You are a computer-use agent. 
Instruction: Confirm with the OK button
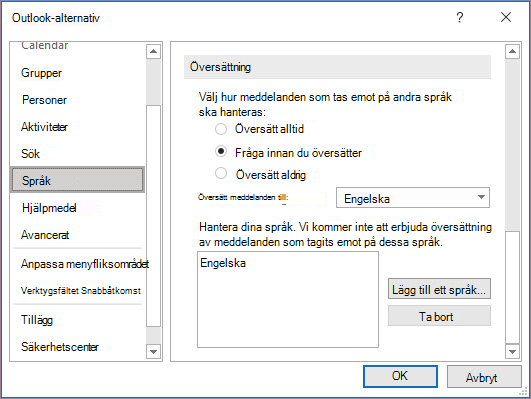point(400,376)
